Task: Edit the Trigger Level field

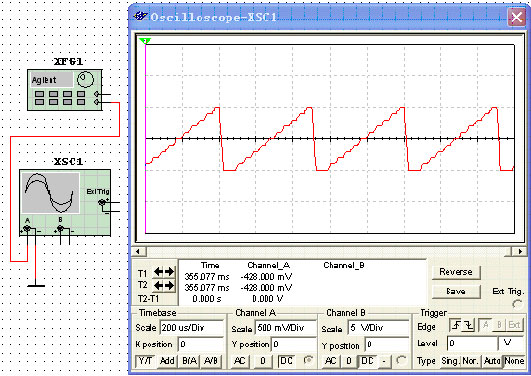Action: [472, 343]
